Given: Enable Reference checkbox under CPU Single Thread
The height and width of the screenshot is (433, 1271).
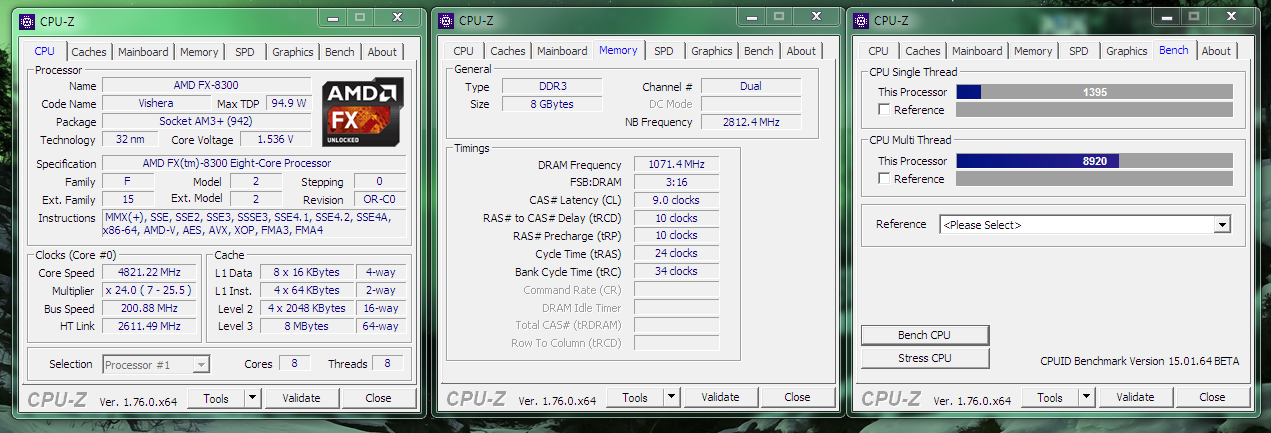Looking at the screenshot, I should tap(884, 110).
